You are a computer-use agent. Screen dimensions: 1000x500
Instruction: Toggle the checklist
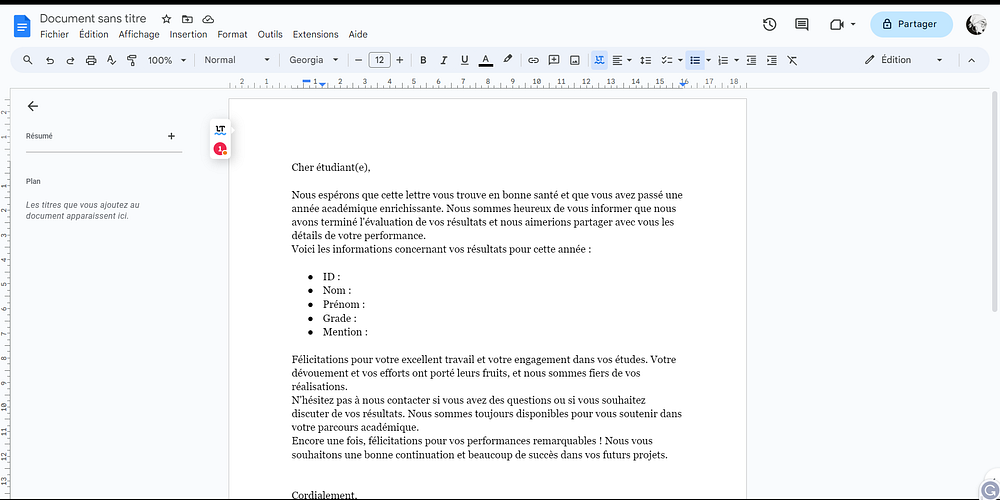coord(667,61)
